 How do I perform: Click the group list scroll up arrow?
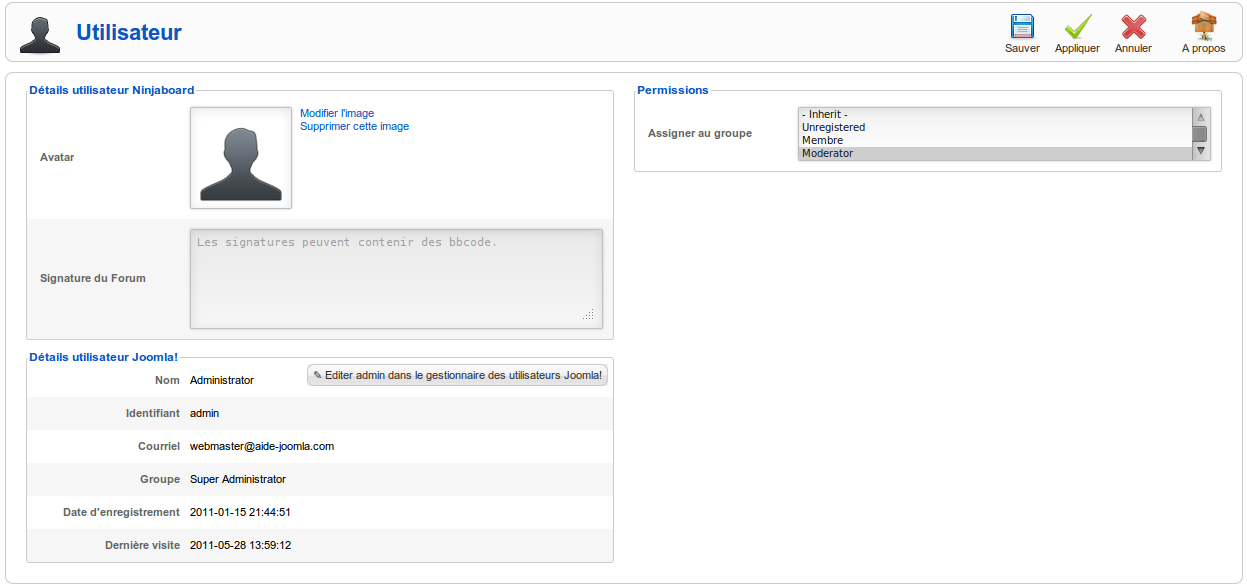pos(1201,116)
